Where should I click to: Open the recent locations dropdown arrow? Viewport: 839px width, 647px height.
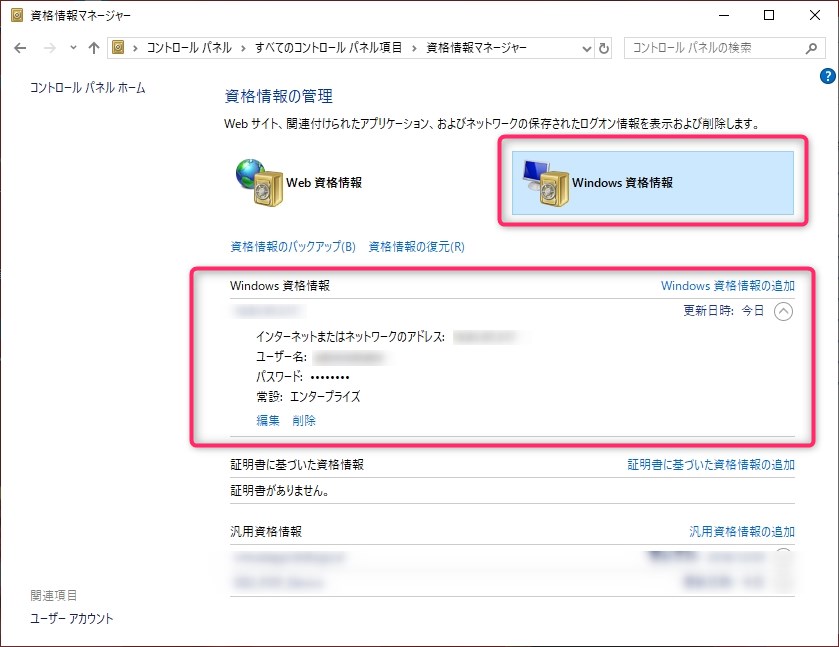73,48
